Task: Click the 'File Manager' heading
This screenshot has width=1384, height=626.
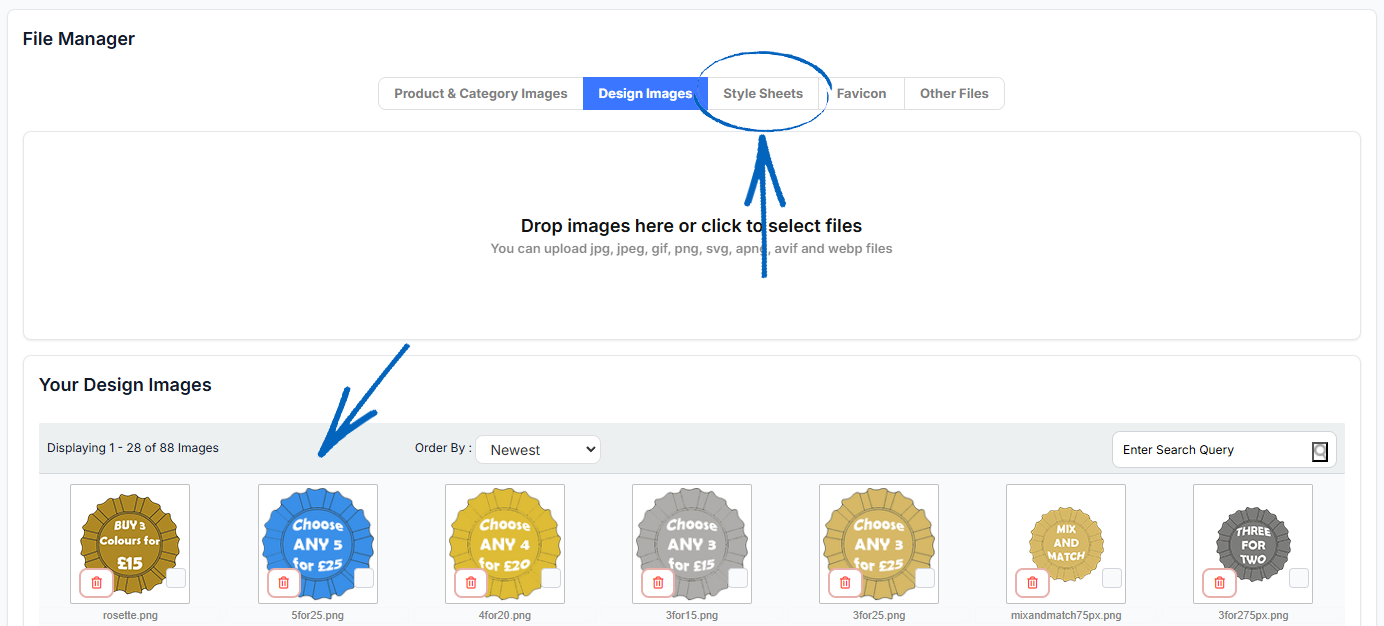Action: [79, 39]
